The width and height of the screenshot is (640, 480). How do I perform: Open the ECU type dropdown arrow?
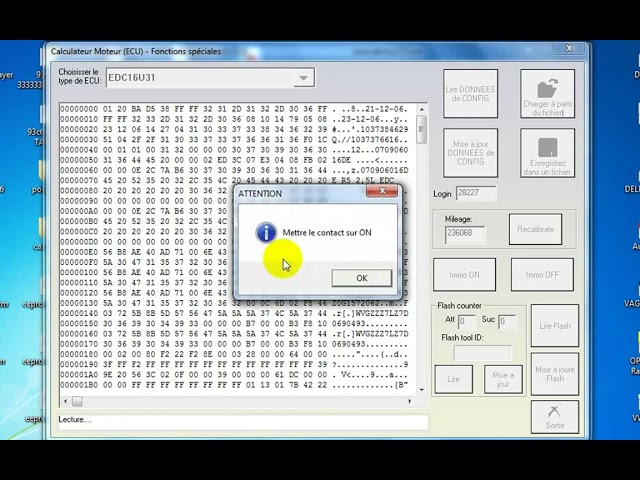tap(303, 78)
